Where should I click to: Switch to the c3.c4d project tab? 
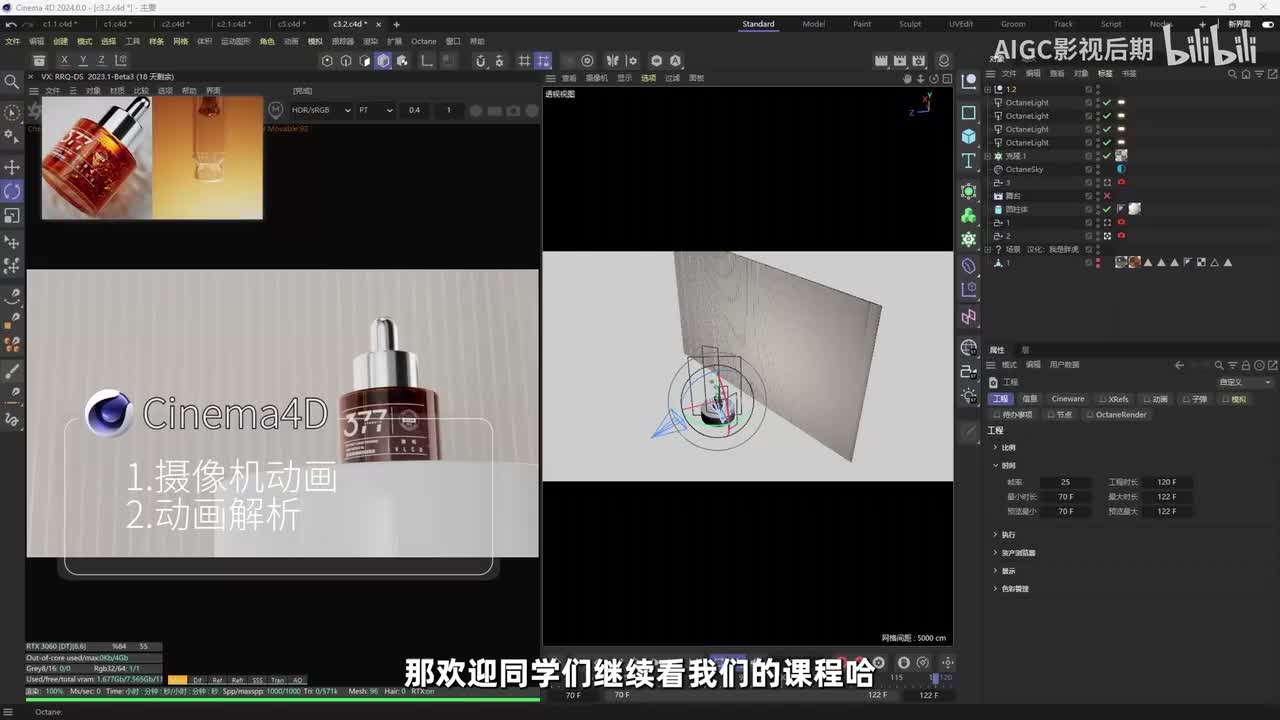point(290,24)
